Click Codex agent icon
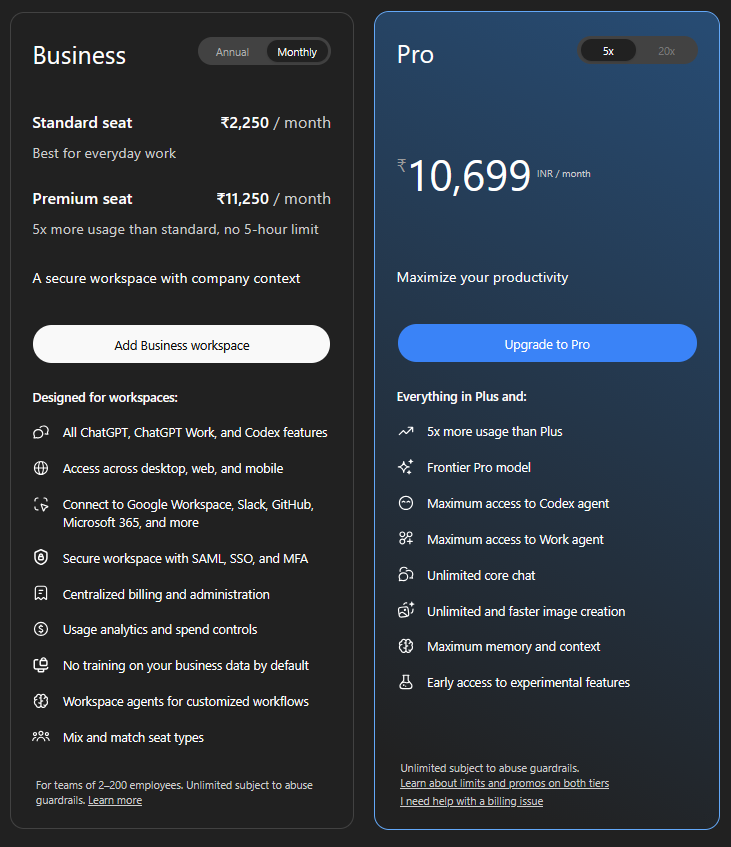This screenshot has height=847, width=731. pyautogui.click(x=406, y=503)
